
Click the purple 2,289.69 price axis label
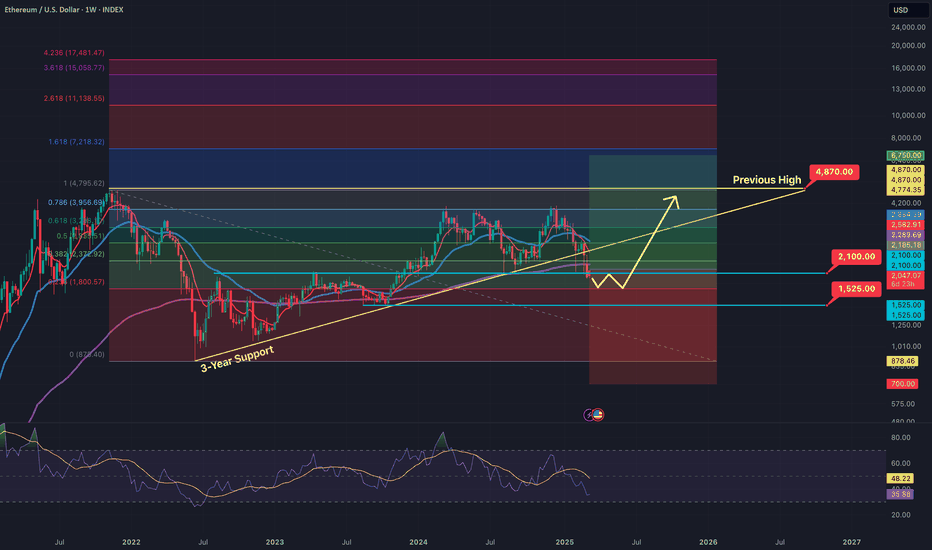pos(905,235)
